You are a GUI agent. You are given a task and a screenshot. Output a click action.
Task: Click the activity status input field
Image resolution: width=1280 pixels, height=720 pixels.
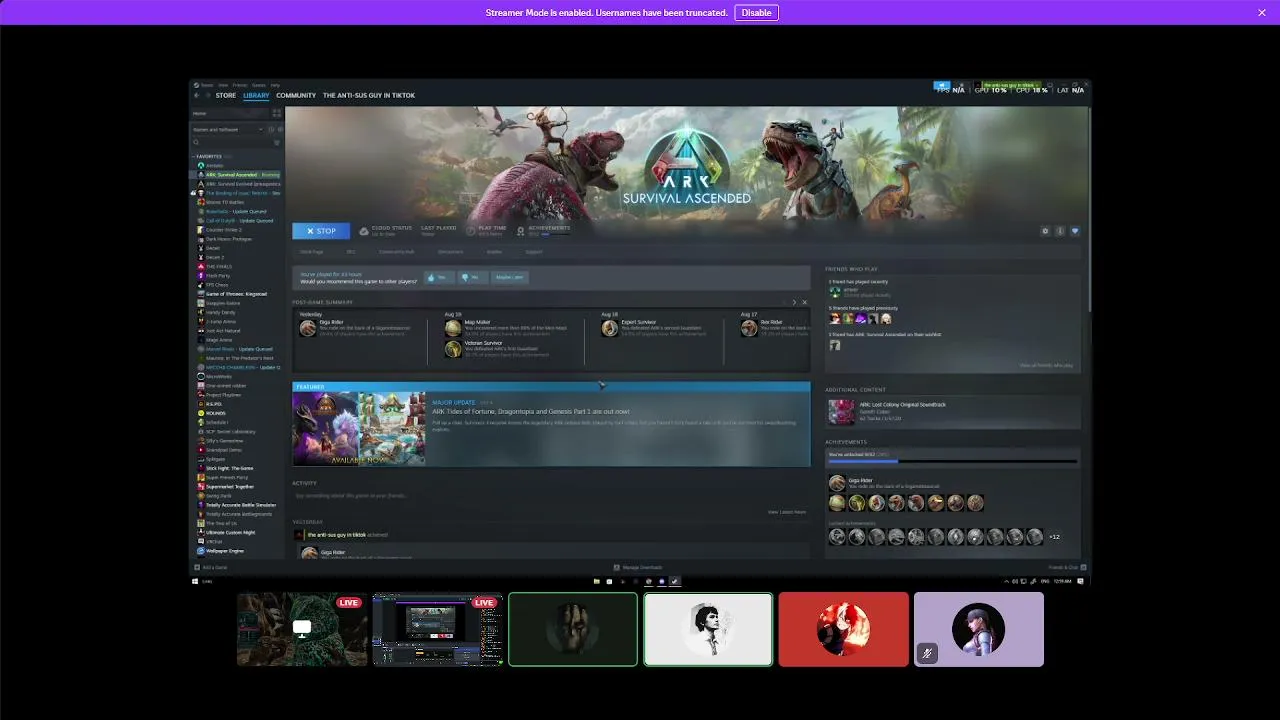(x=551, y=496)
